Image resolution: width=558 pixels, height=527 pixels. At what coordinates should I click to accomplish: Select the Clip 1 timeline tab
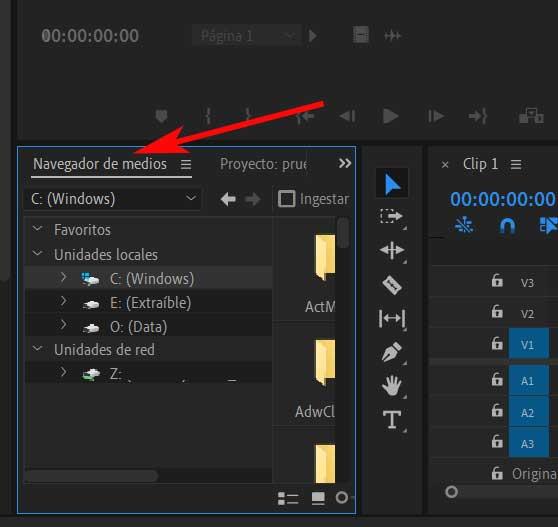click(480, 164)
